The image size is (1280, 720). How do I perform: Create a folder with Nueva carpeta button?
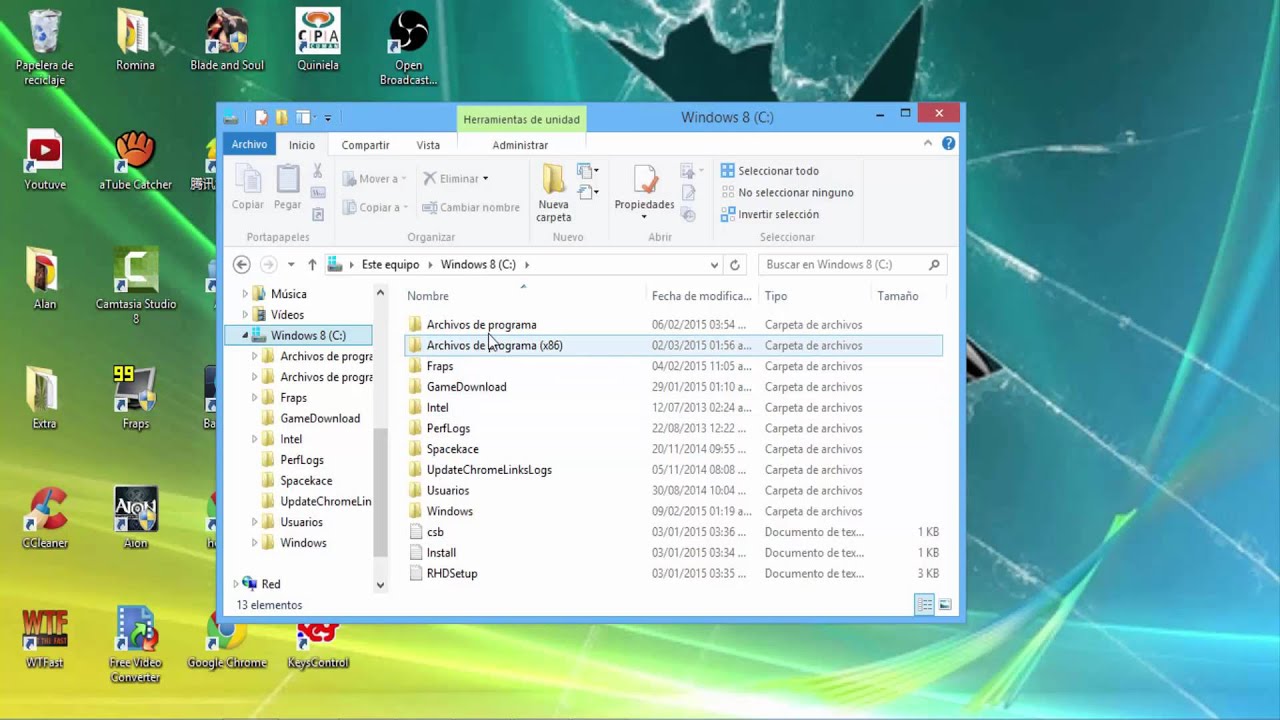[553, 194]
